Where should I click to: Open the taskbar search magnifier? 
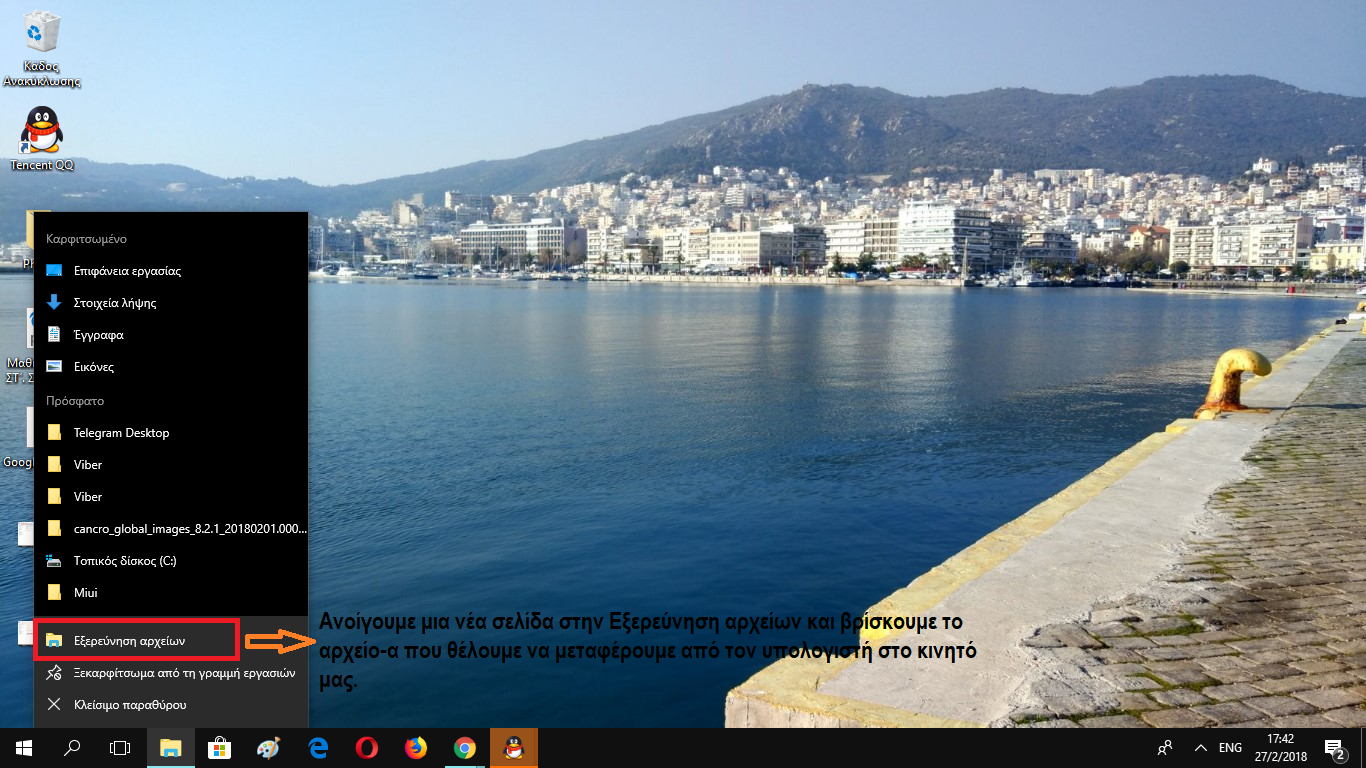72,747
